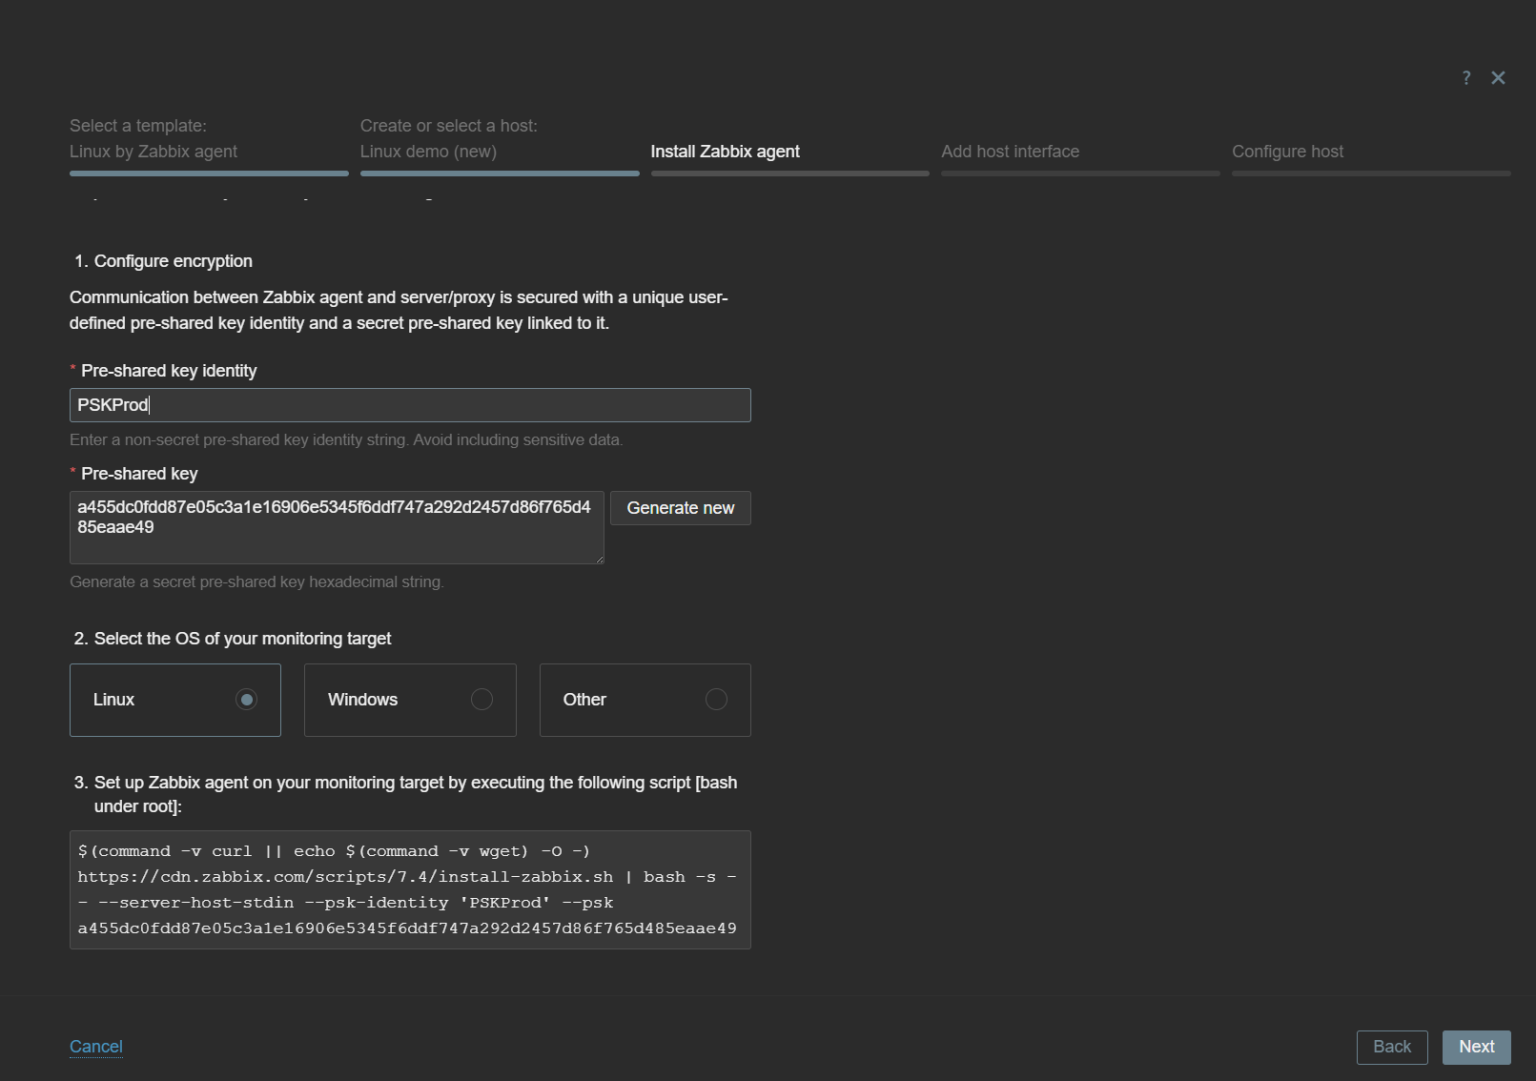
Task: Switch to the Configure host step
Action: [1287, 151]
